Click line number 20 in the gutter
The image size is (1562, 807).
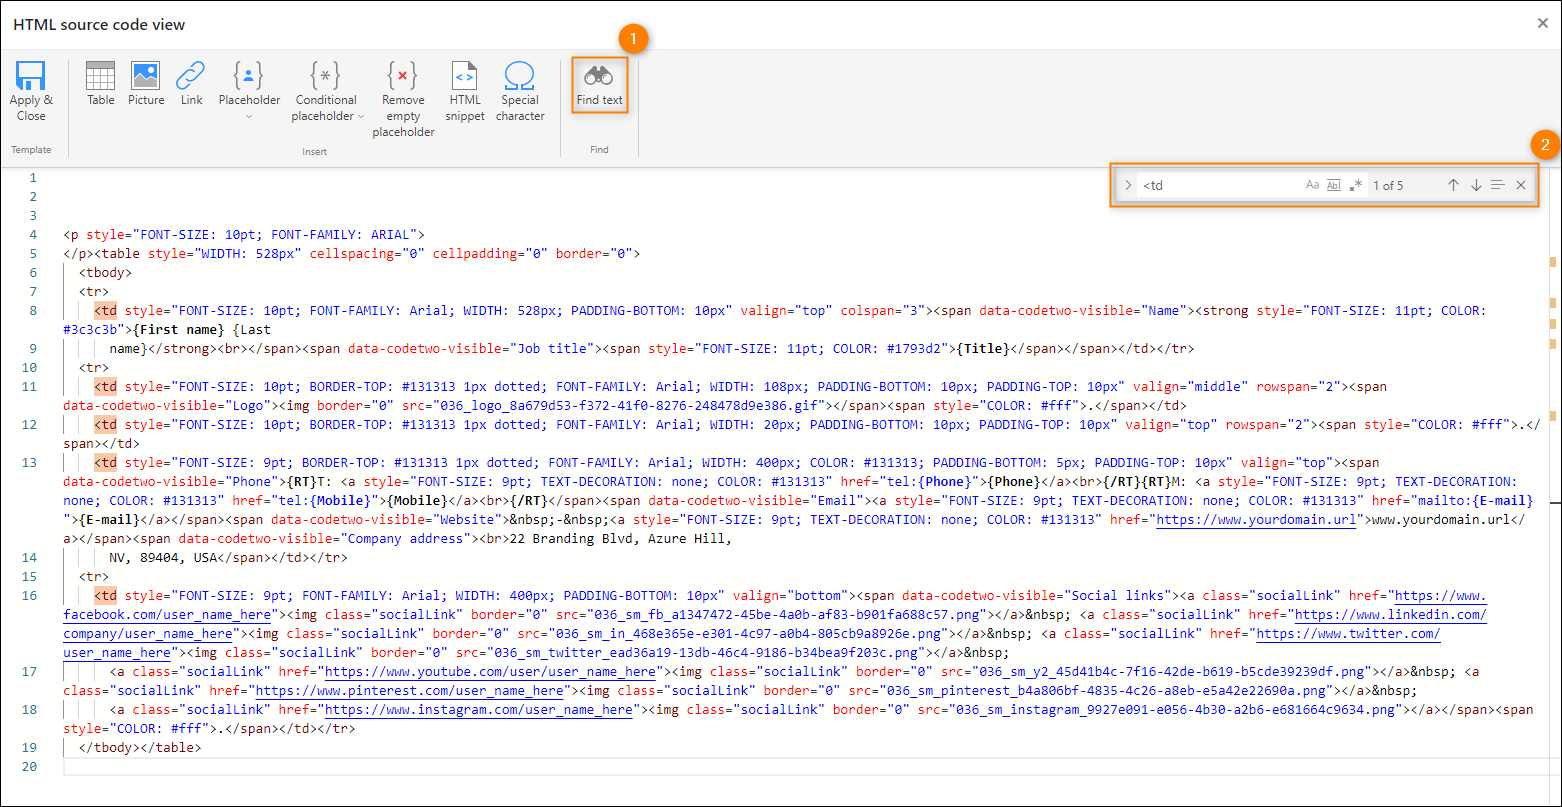point(29,767)
